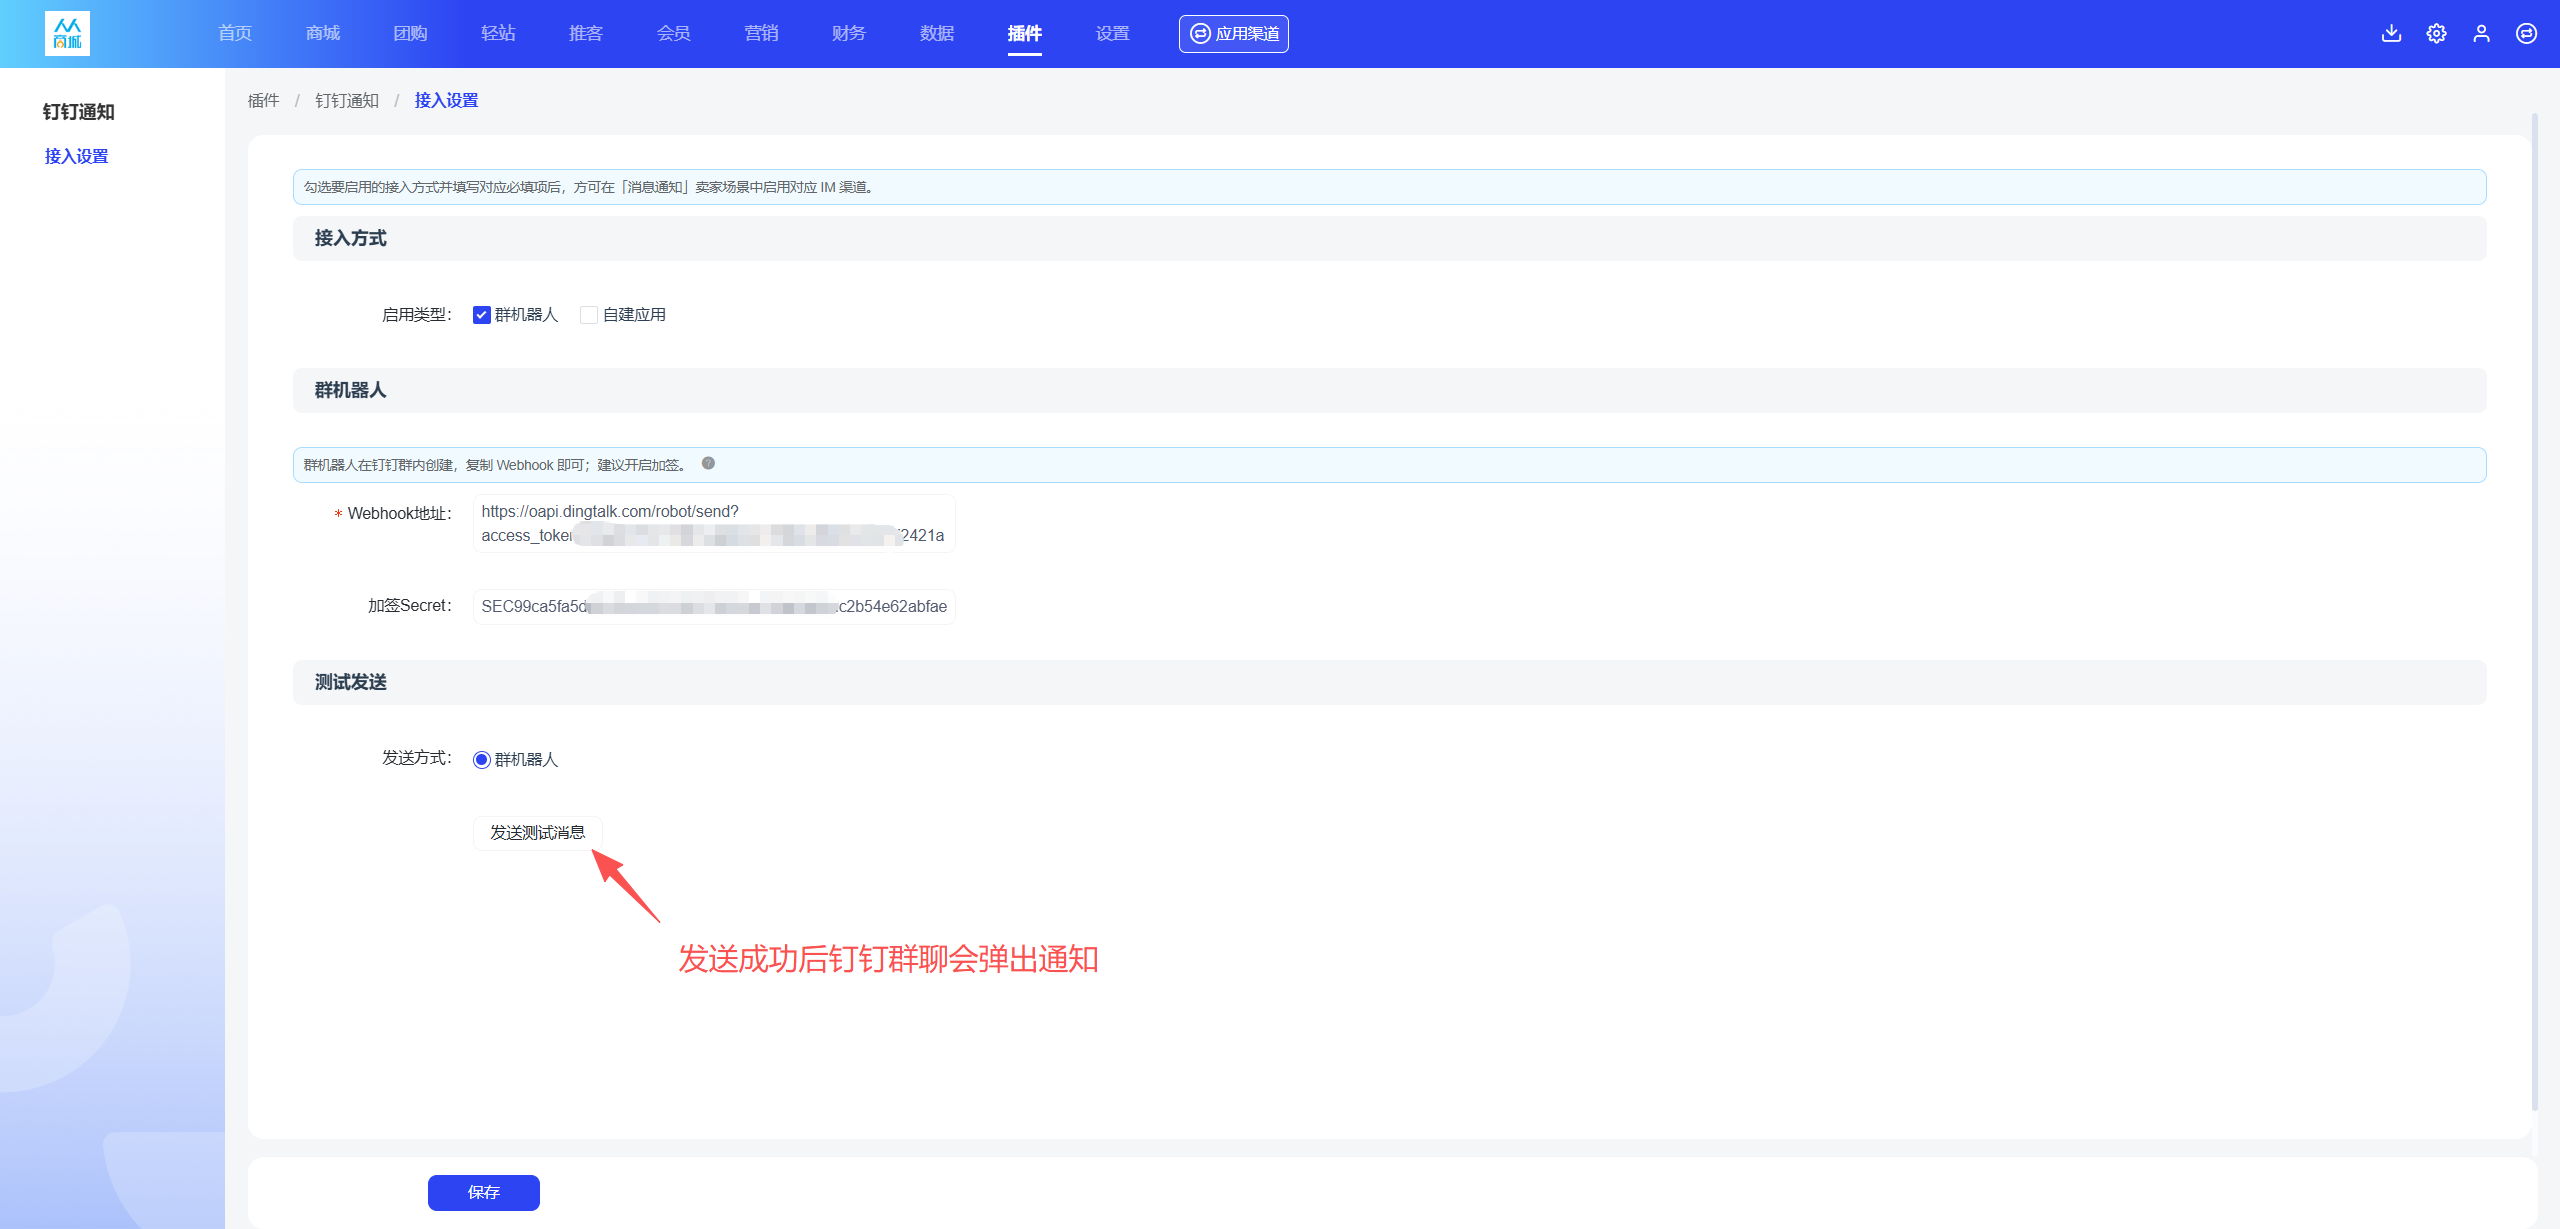The width and height of the screenshot is (2560, 1229).
Task: Select 接入设置 in left sidebar
Action: pyautogui.click(x=76, y=156)
